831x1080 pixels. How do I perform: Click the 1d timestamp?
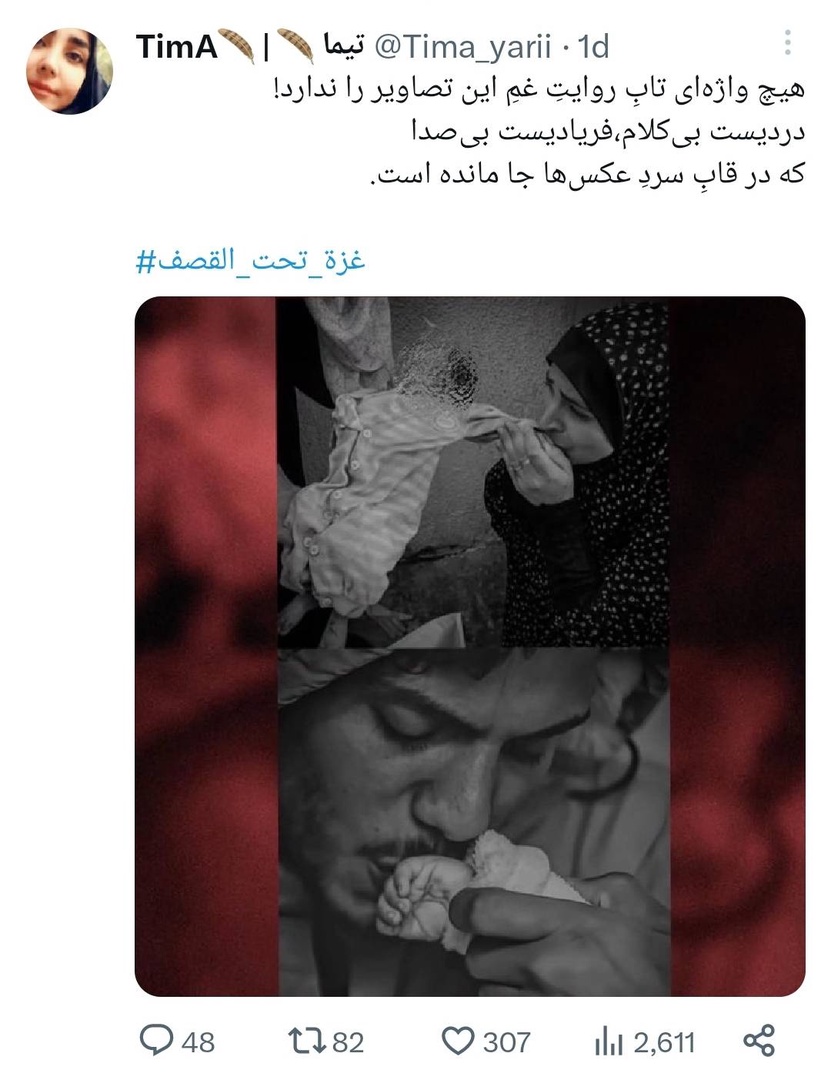(592, 47)
